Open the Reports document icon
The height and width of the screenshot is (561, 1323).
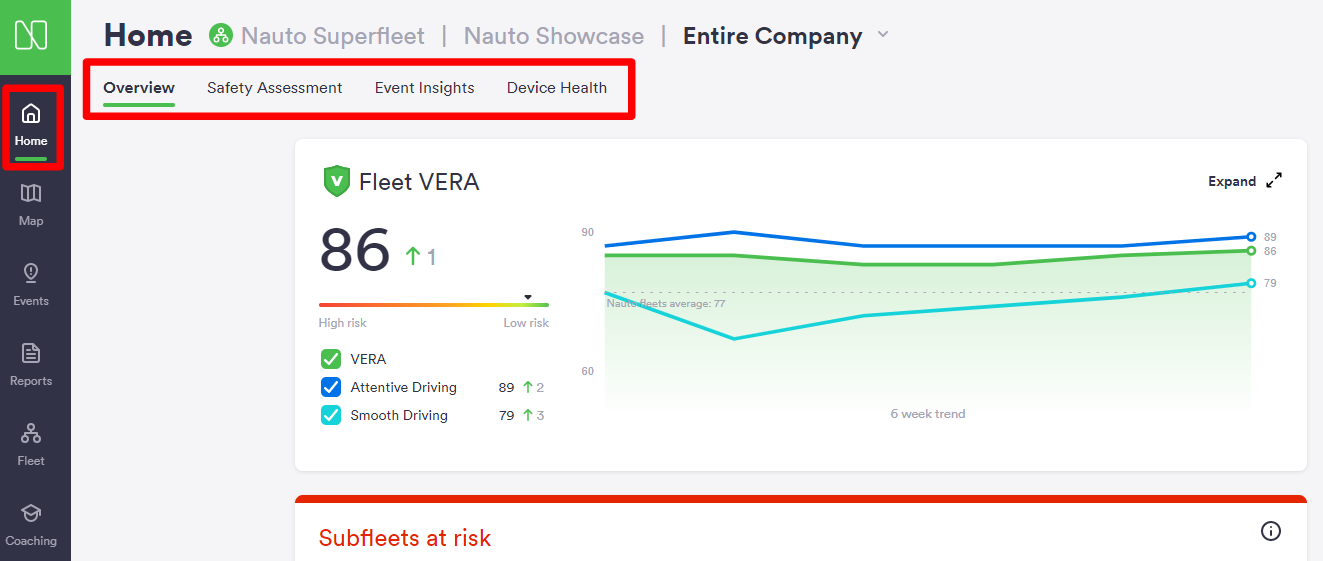[x=31, y=353]
